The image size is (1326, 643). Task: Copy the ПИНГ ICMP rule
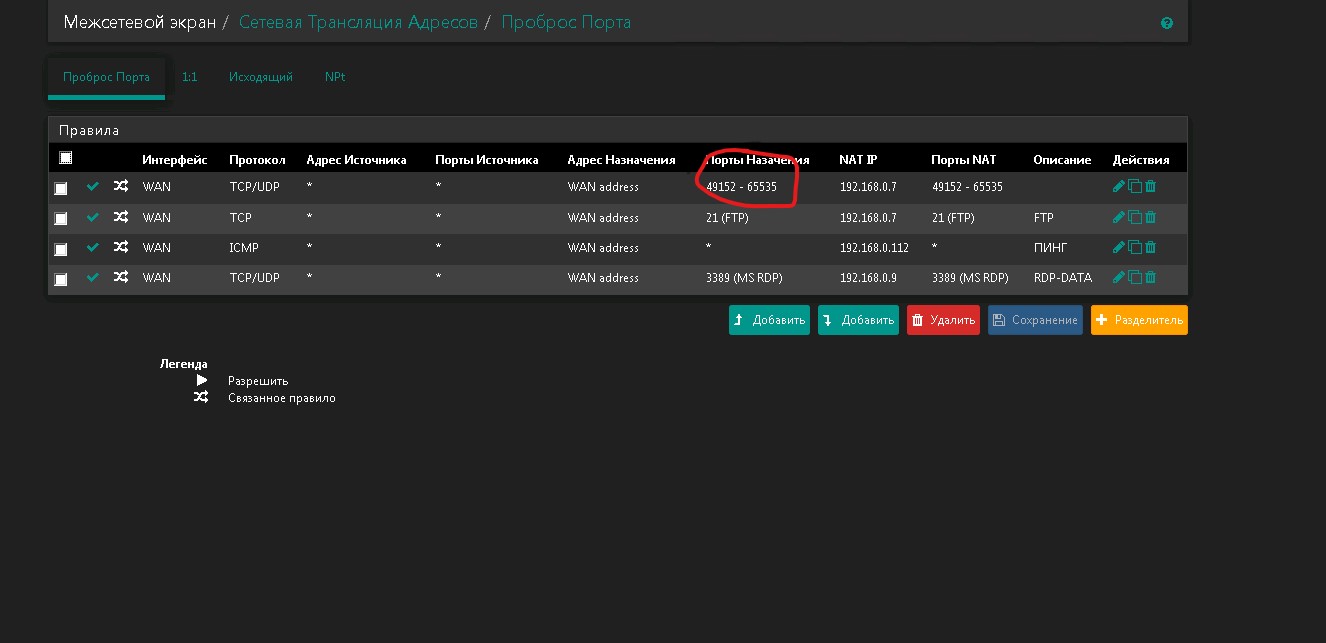pyautogui.click(x=1135, y=247)
